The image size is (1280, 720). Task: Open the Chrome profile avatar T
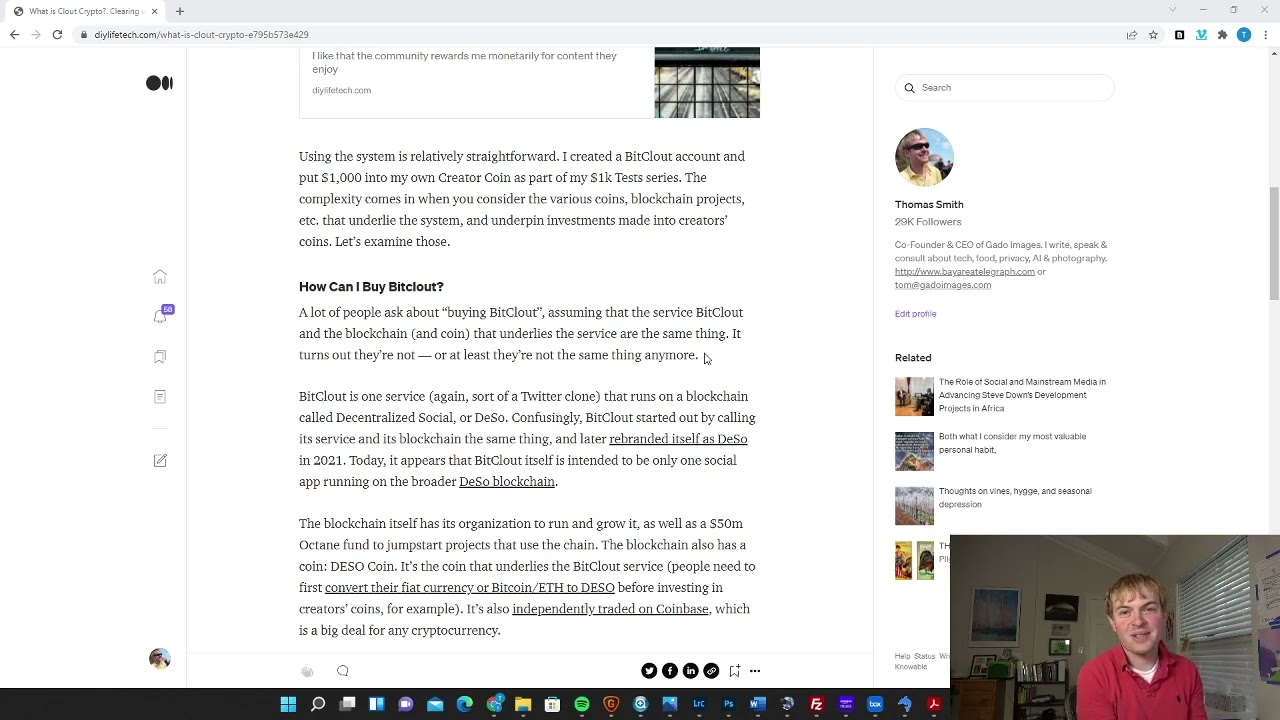[1244, 35]
